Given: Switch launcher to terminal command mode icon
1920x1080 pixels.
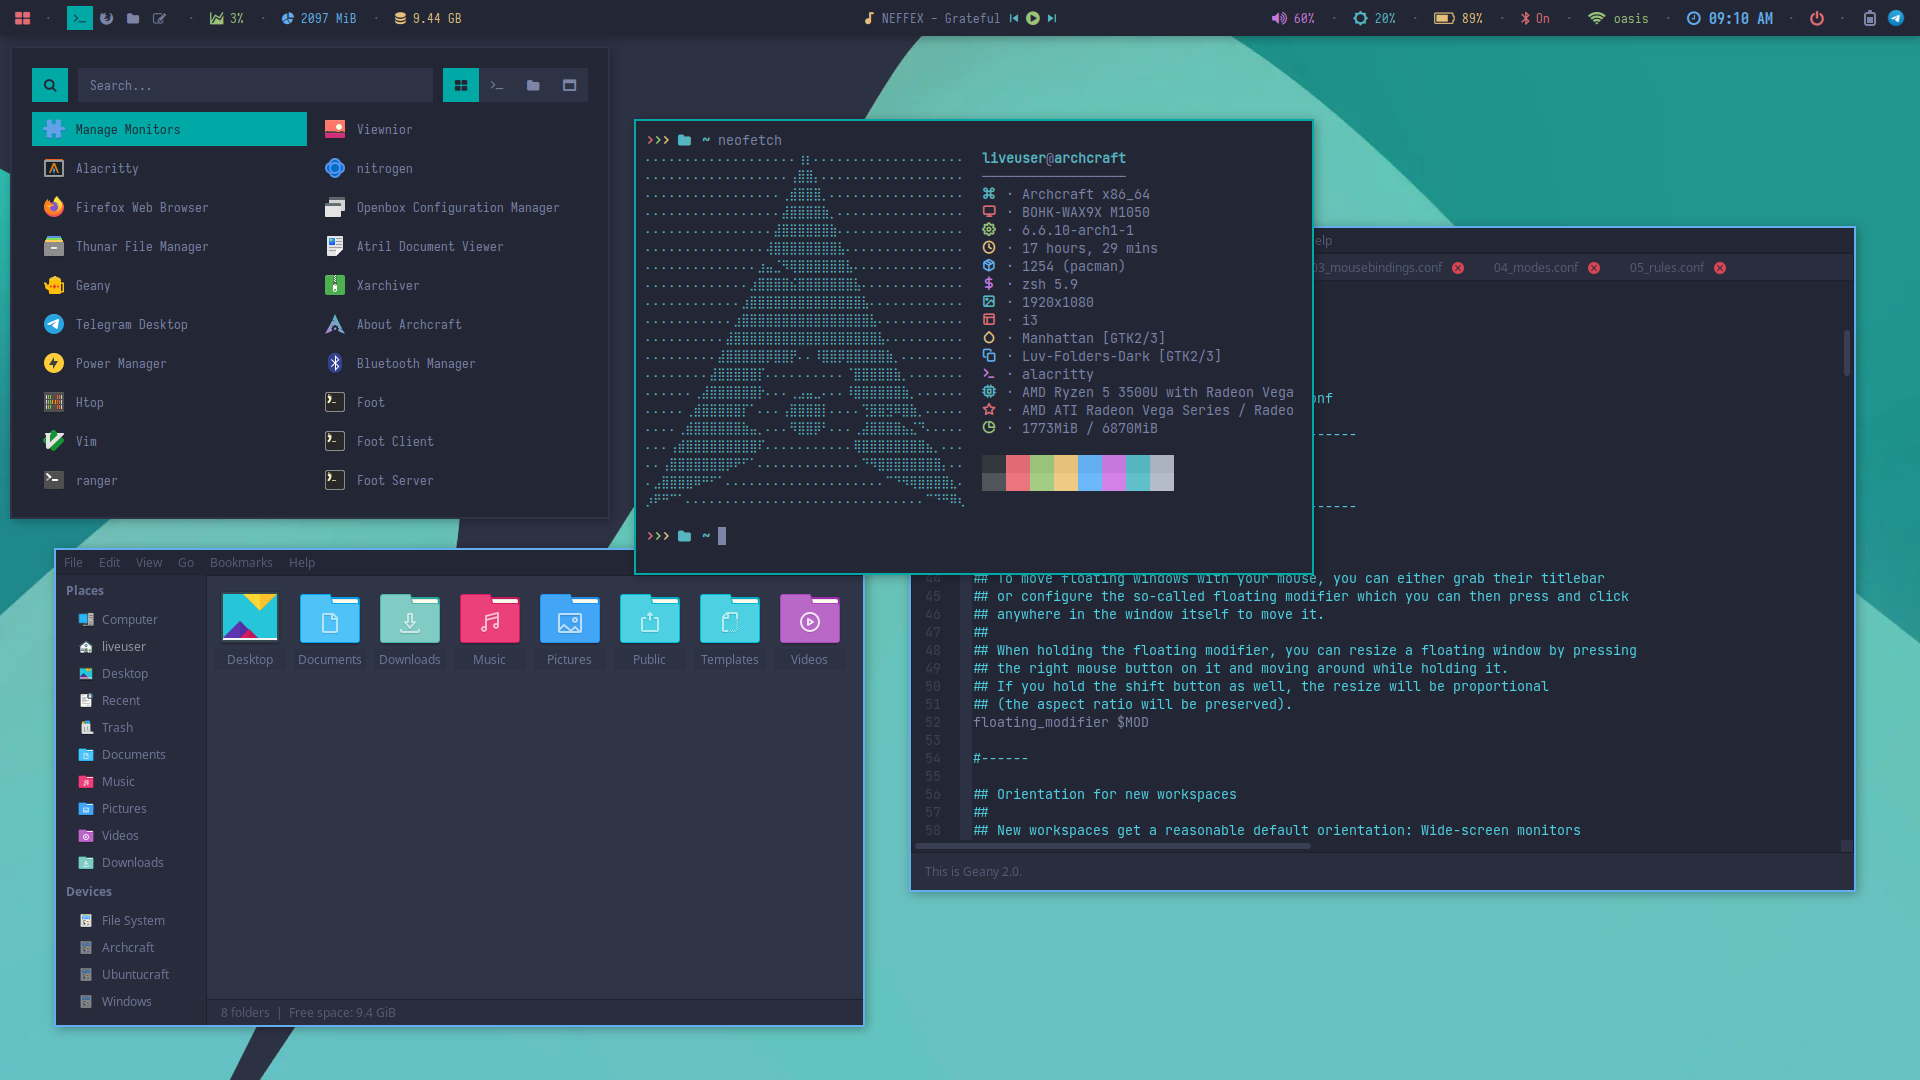Looking at the screenshot, I should click(497, 85).
